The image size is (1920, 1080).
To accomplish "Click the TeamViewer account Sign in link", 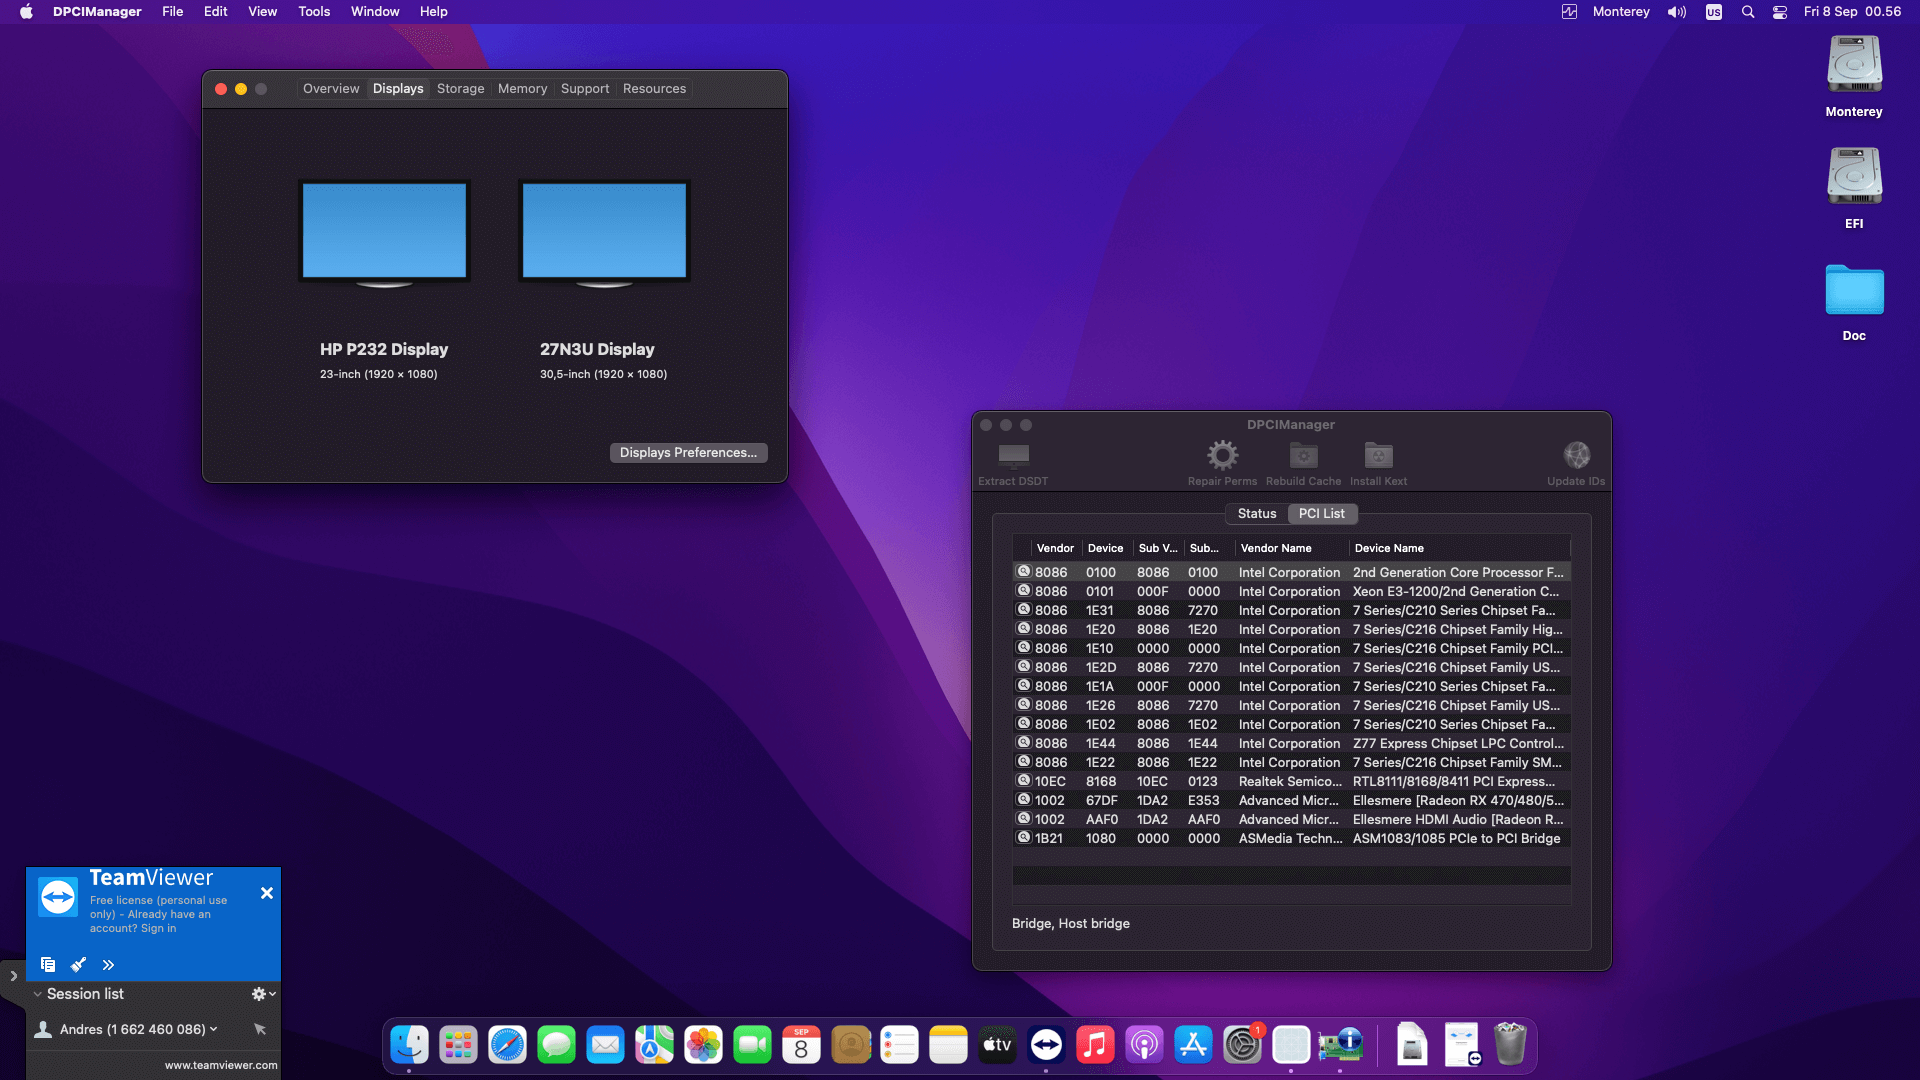I will point(158,929).
